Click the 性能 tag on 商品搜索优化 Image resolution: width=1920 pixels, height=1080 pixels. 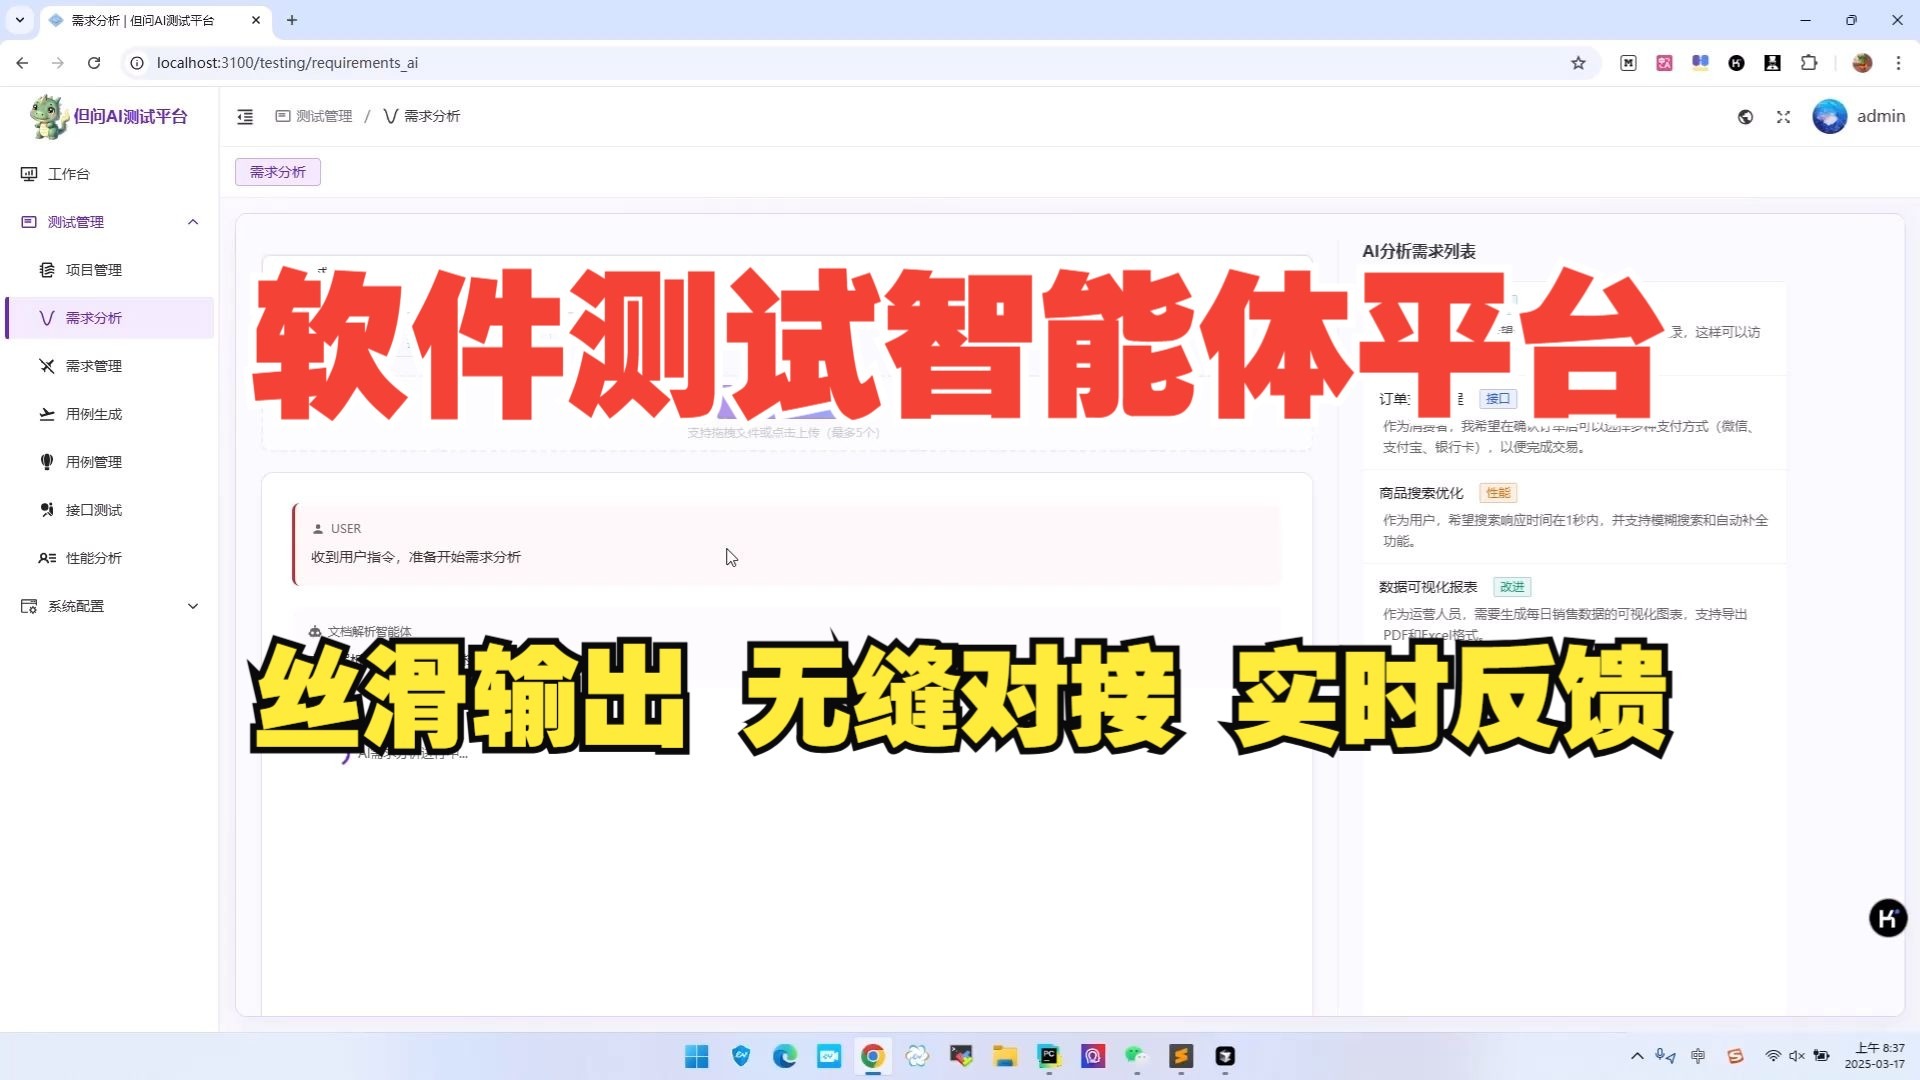(1498, 492)
